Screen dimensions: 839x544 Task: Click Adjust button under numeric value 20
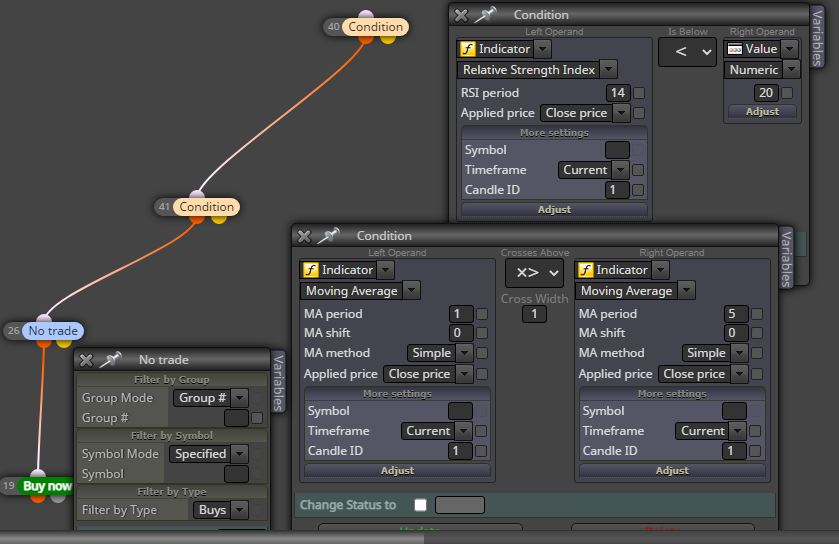pyautogui.click(x=762, y=112)
